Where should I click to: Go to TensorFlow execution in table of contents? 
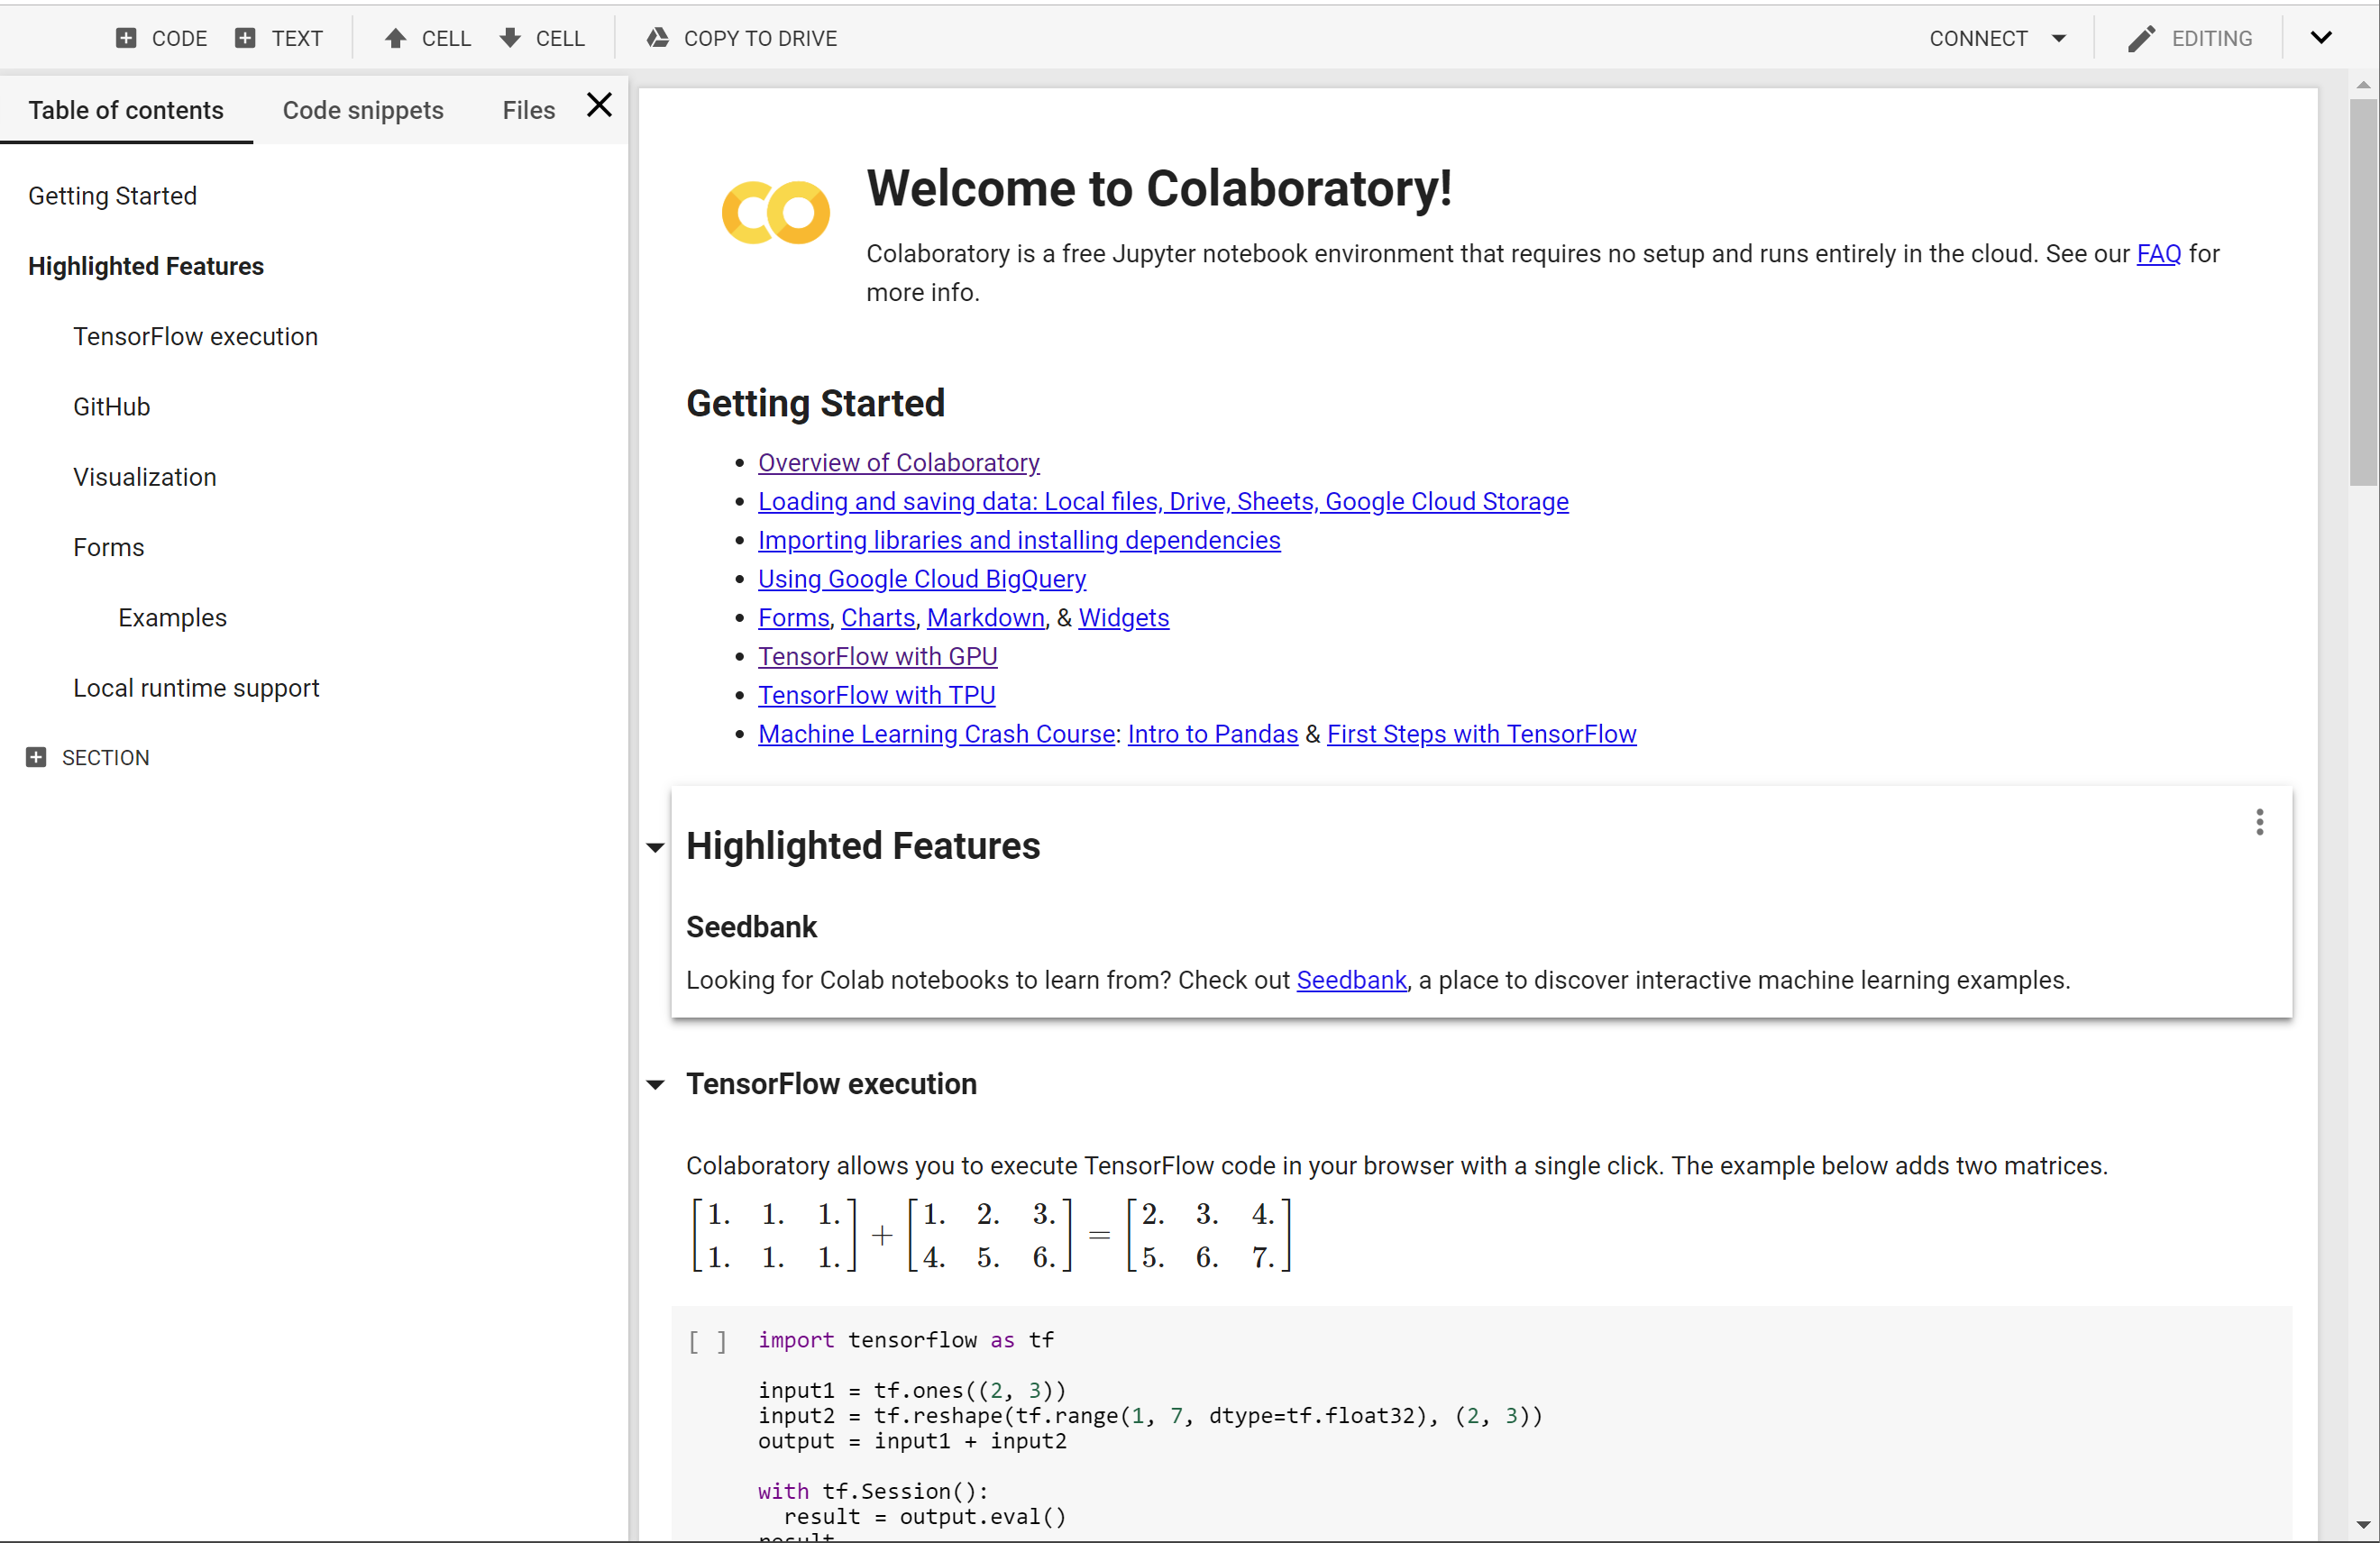click(195, 336)
